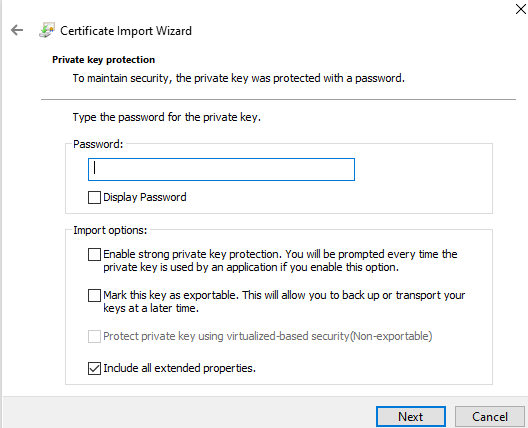Click the Certificate Import Wizard certificate icon
The width and height of the screenshot is (528, 428).
(47, 30)
